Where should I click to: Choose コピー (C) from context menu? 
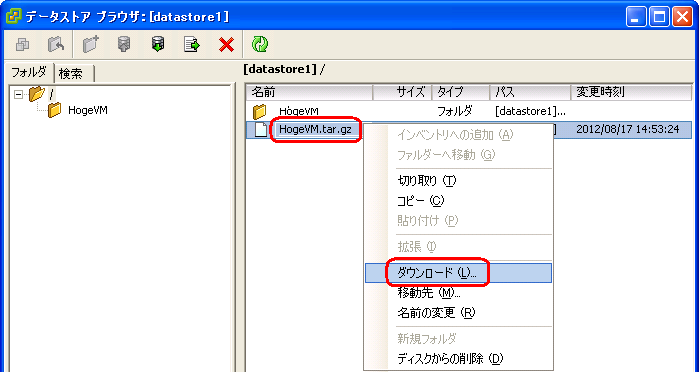click(458, 201)
